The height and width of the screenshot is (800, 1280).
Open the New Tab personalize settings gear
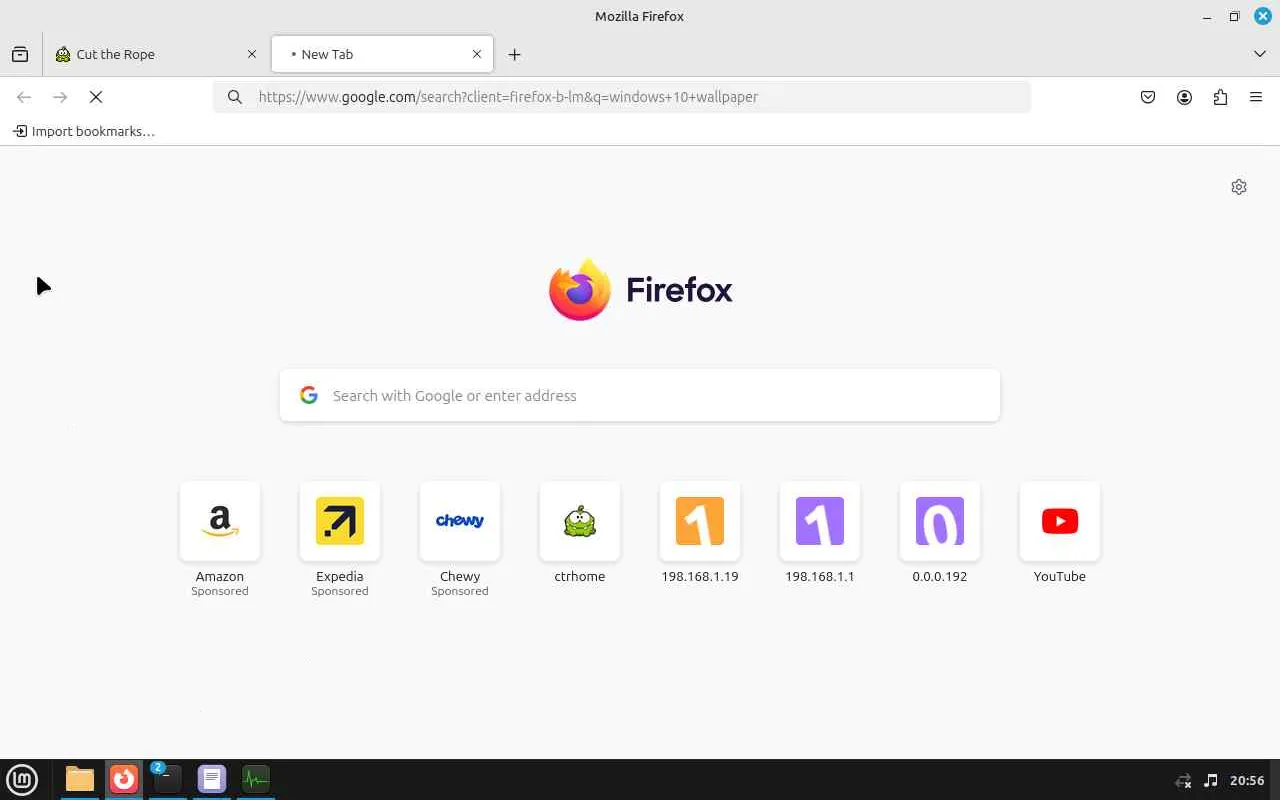pyautogui.click(x=1239, y=187)
